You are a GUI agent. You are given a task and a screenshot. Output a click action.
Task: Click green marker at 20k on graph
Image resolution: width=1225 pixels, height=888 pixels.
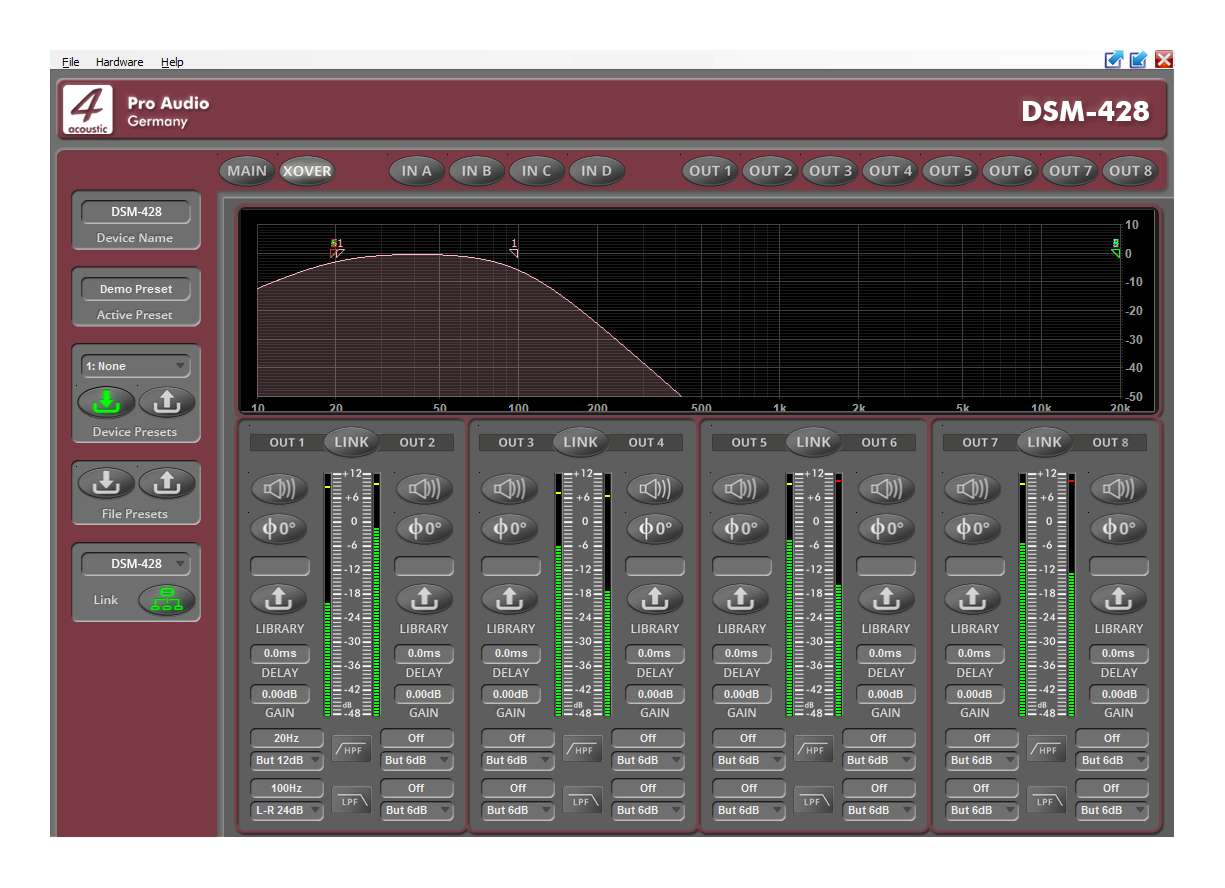click(1116, 249)
